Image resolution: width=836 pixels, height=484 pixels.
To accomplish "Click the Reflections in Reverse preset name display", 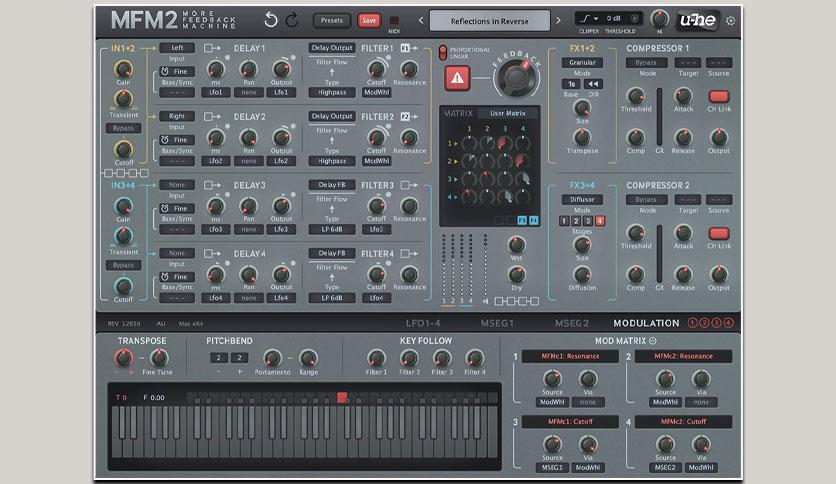I will [x=489, y=21].
